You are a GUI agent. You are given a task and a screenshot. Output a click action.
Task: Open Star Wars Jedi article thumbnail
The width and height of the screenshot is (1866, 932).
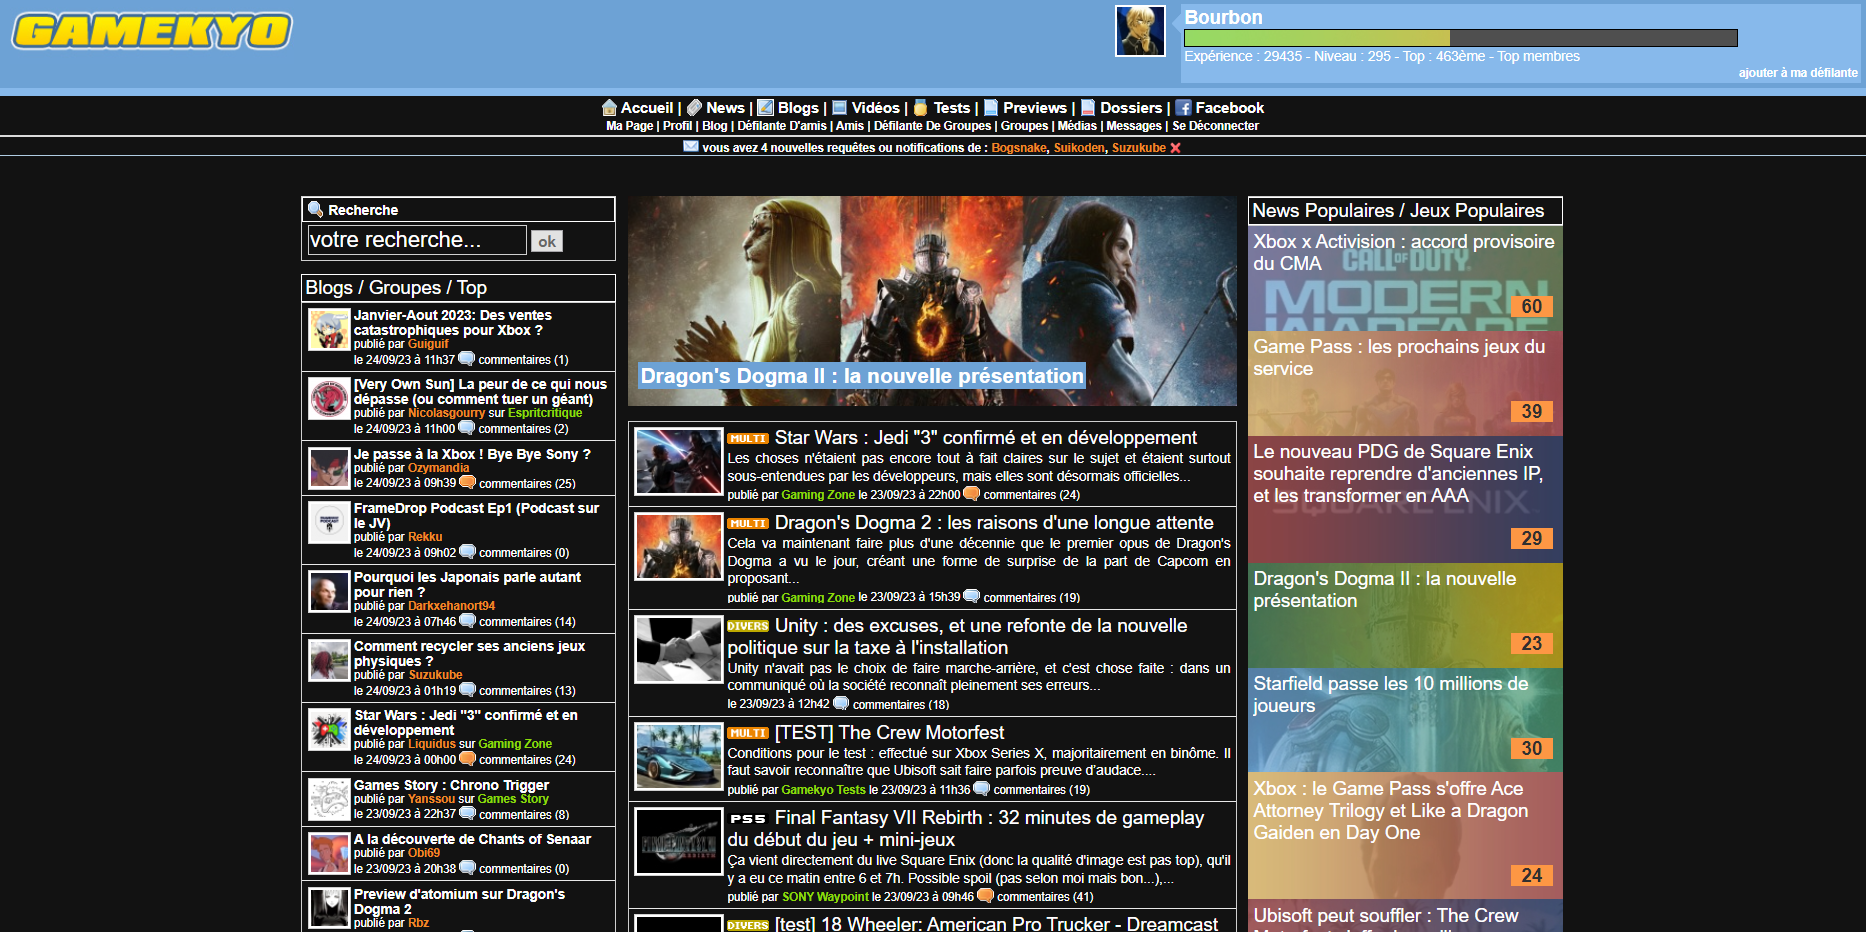[x=679, y=462]
